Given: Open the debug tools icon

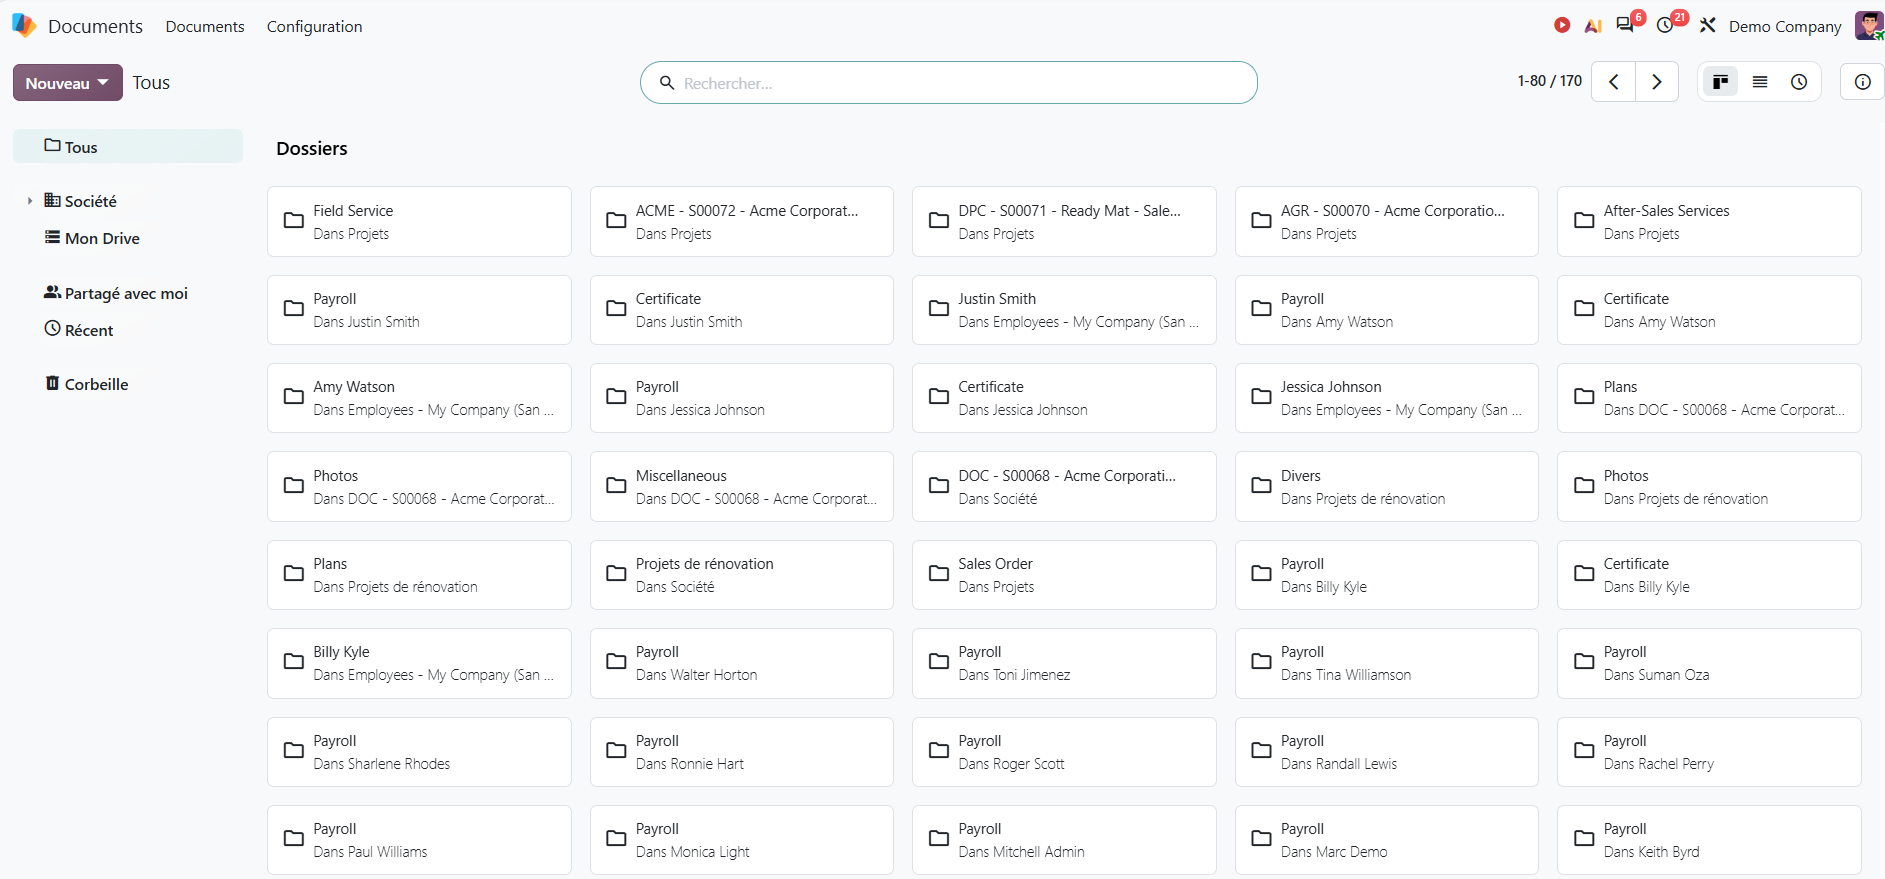Looking at the screenshot, I should click(1708, 25).
